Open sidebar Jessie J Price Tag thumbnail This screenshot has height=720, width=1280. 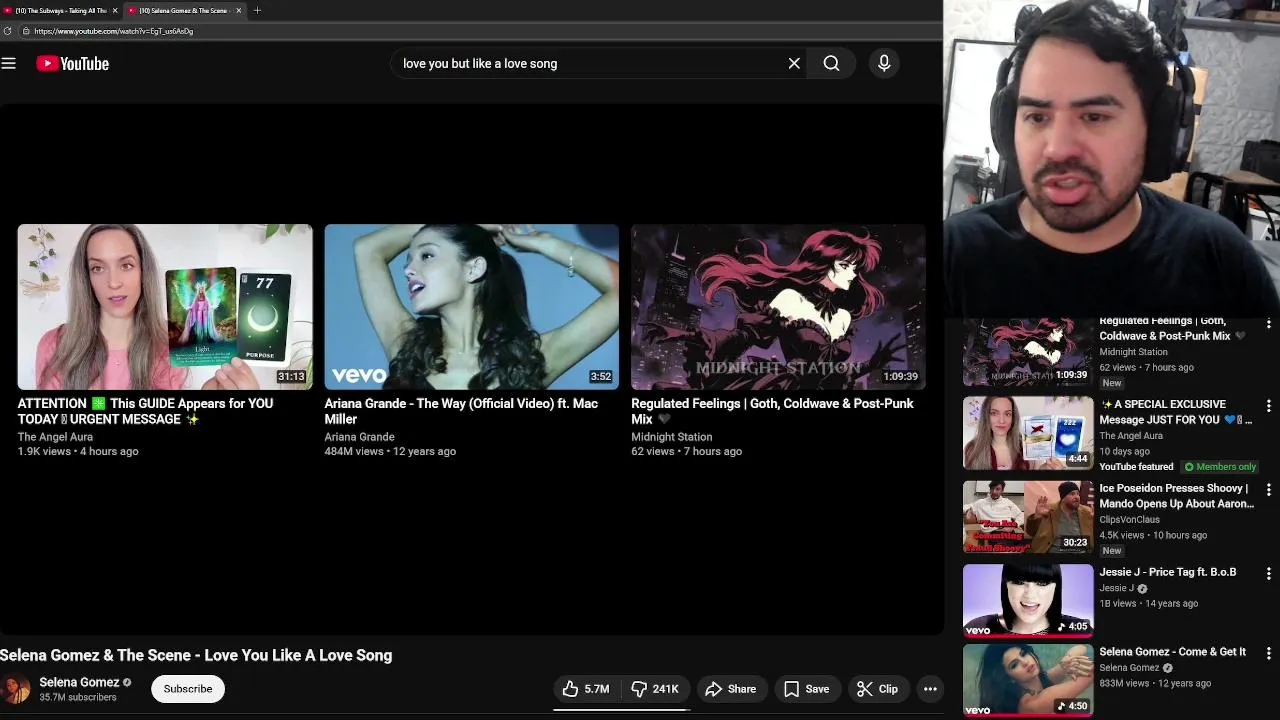[x=1028, y=600]
